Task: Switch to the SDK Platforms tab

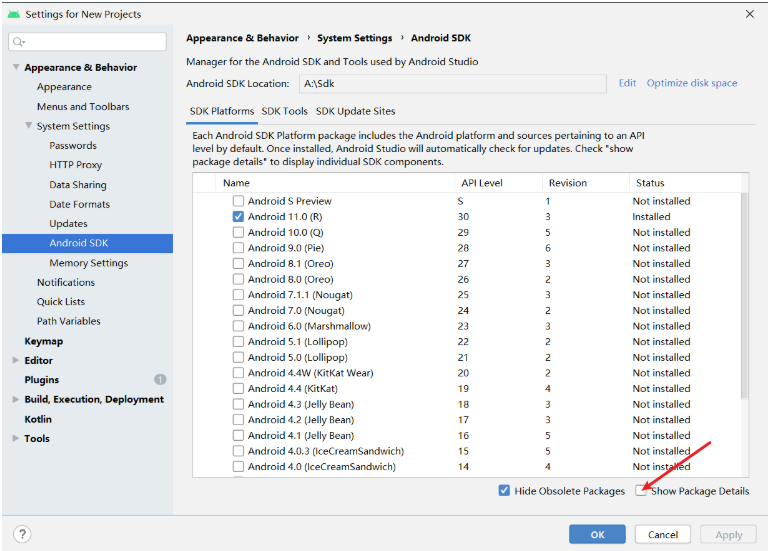Action: pyautogui.click(x=222, y=112)
